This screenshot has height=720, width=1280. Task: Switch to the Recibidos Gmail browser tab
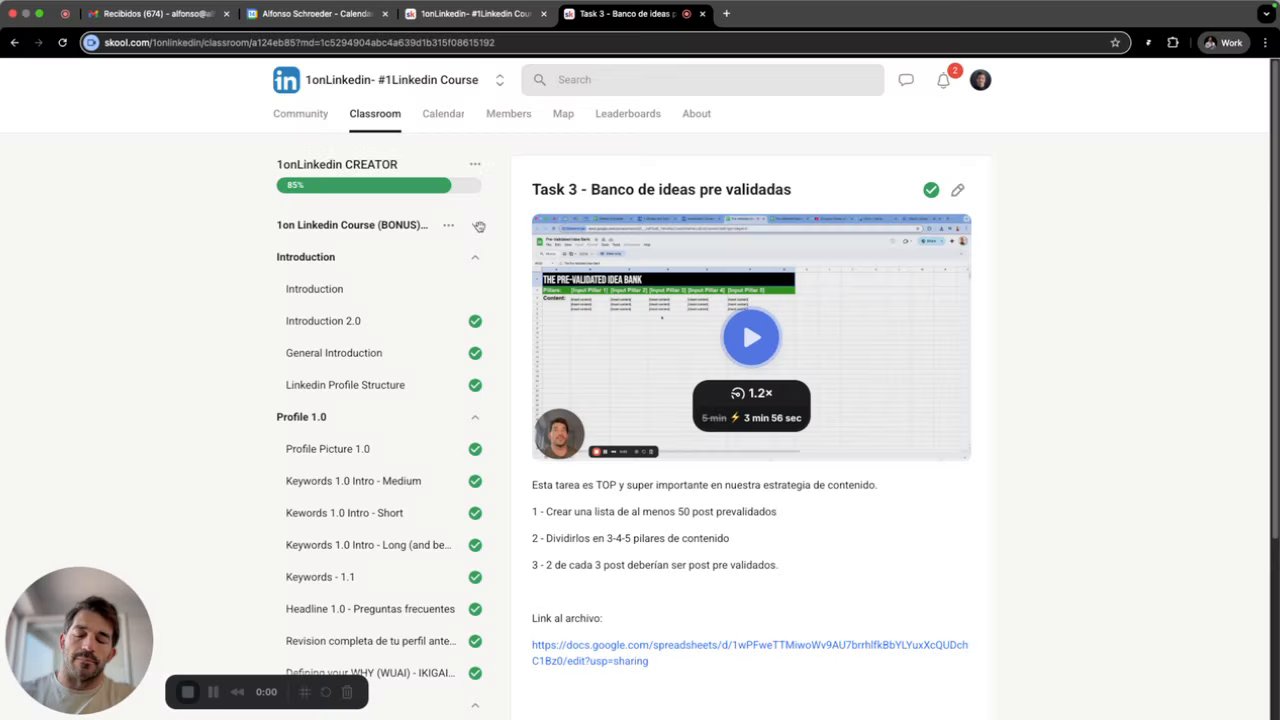[158, 14]
